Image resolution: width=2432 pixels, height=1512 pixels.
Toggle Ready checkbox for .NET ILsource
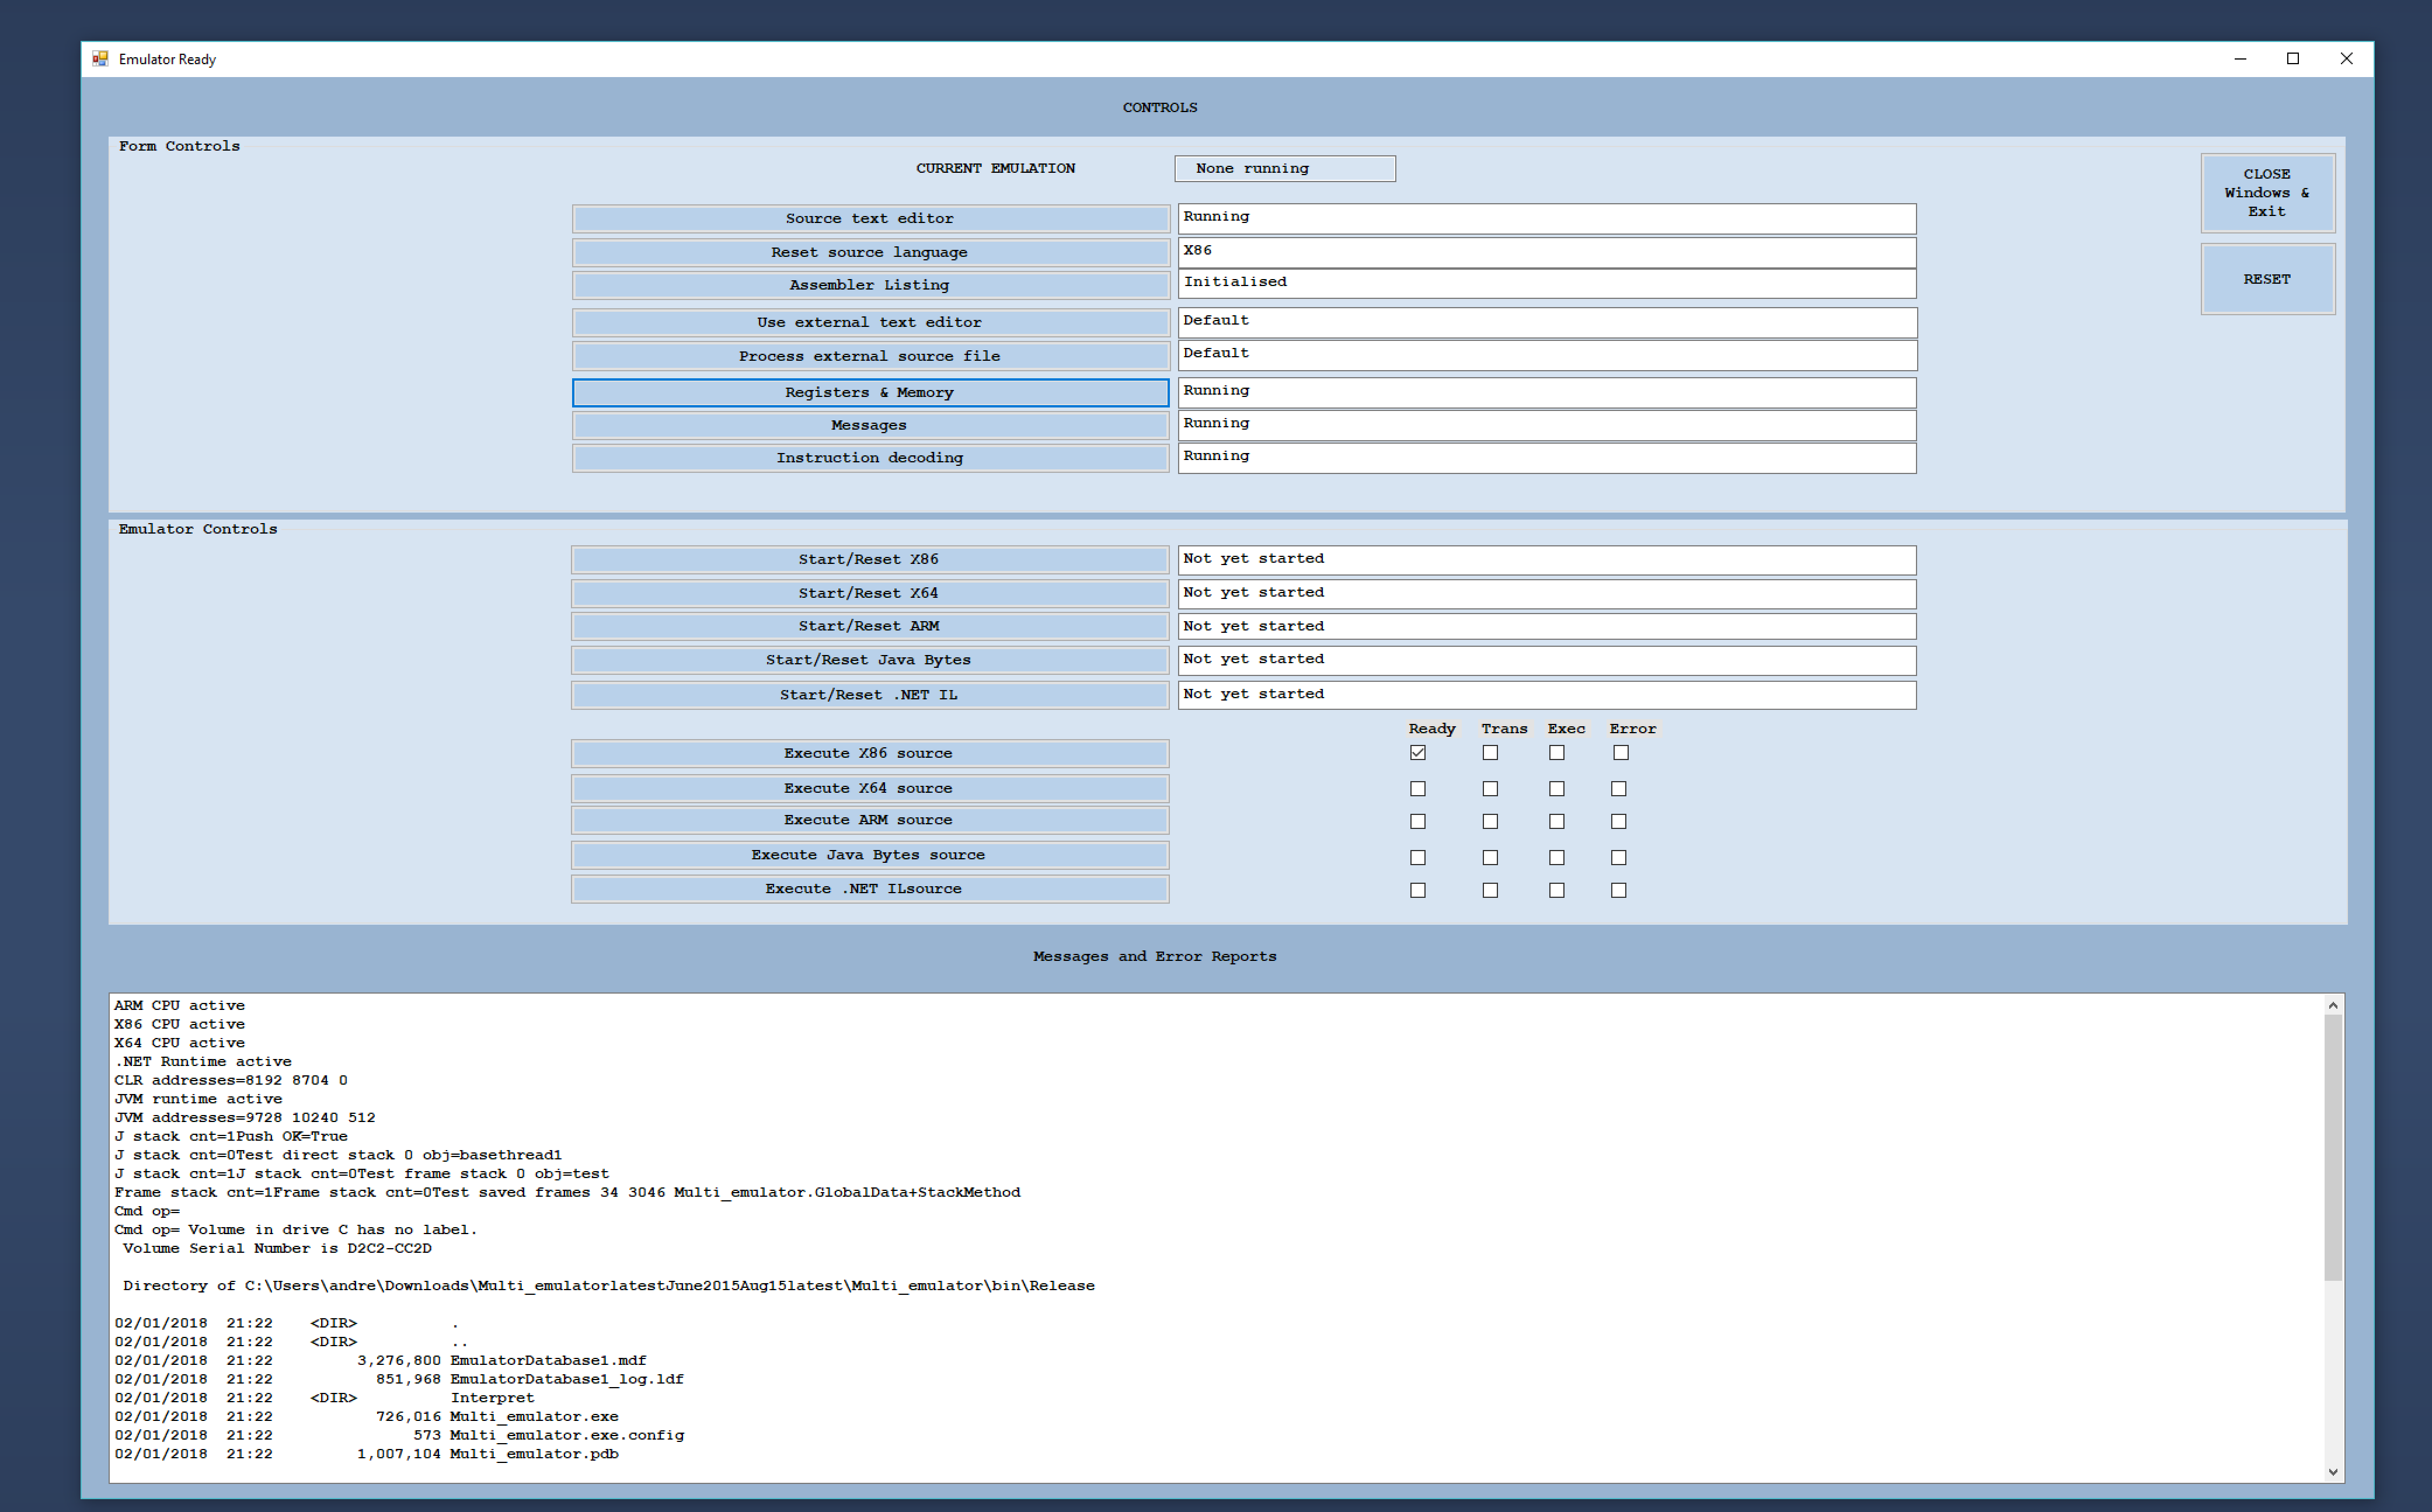point(1418,890)
